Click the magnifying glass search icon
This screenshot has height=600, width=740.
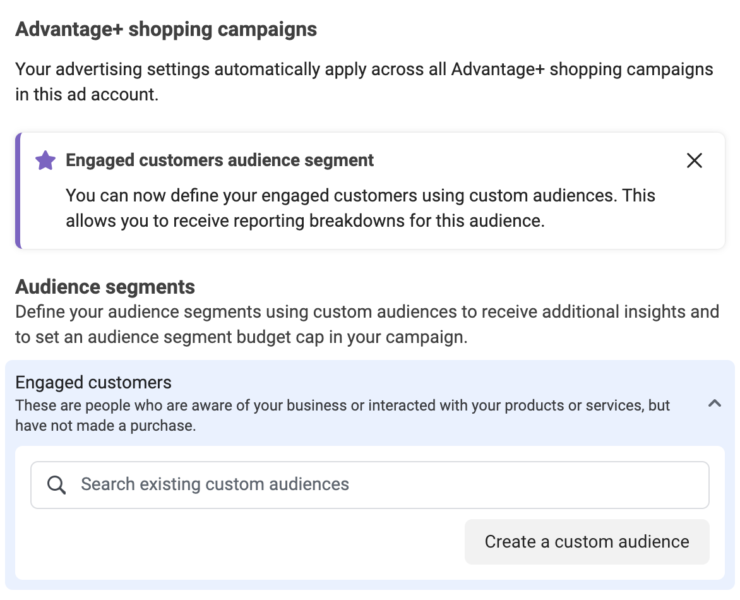pos(56,485)
